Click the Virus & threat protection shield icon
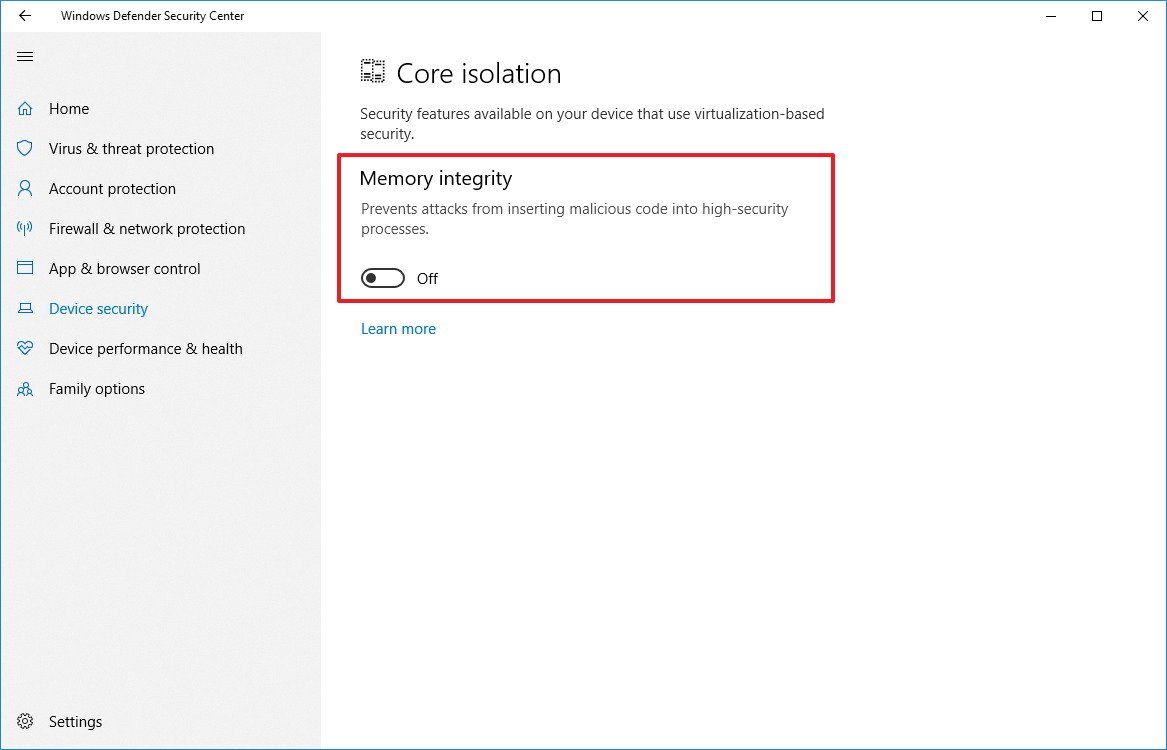Image resolution: width=1167 pixels, height=750 pixels. (25, 148)
